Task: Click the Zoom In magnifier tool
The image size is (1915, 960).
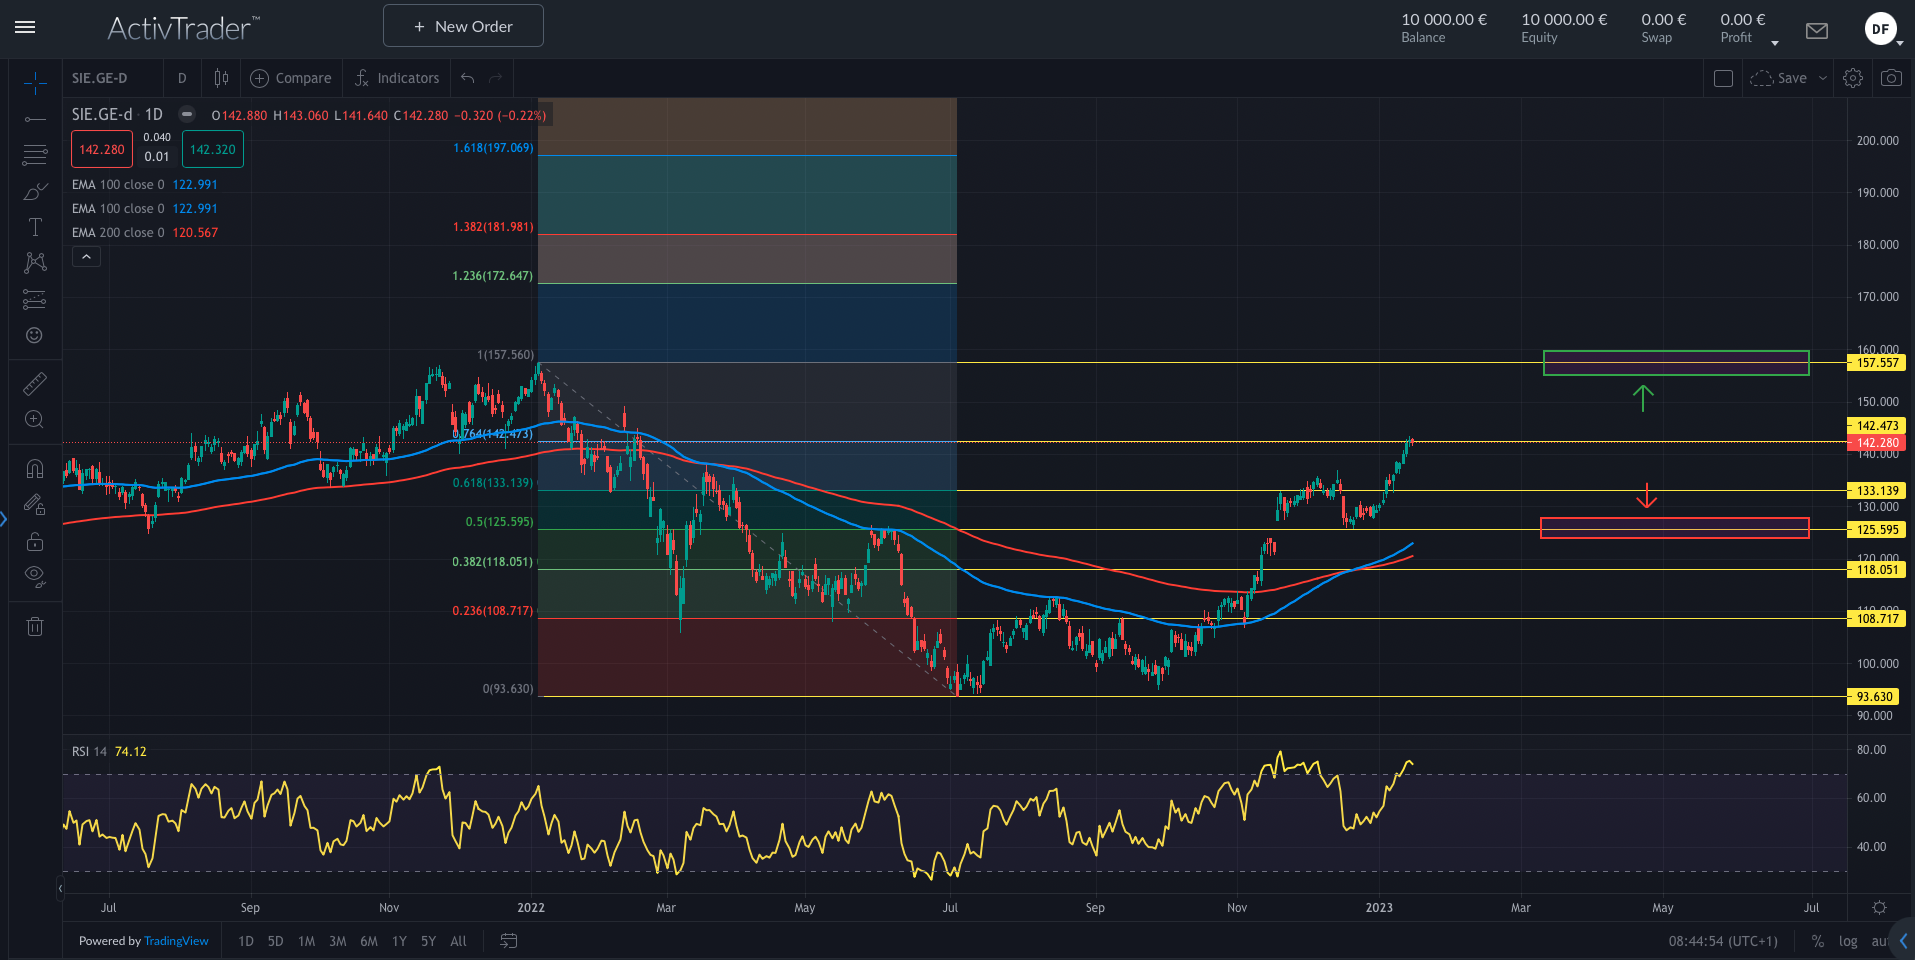Action: point(35,419)
